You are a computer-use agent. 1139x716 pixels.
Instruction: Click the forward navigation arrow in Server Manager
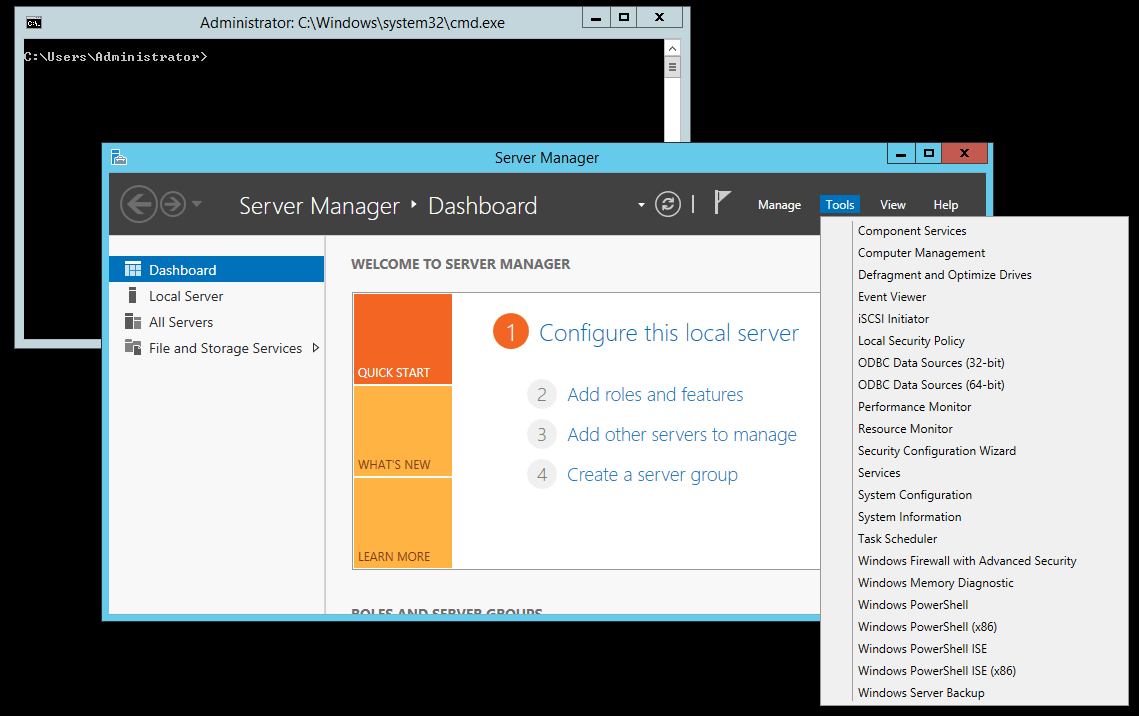173,205
